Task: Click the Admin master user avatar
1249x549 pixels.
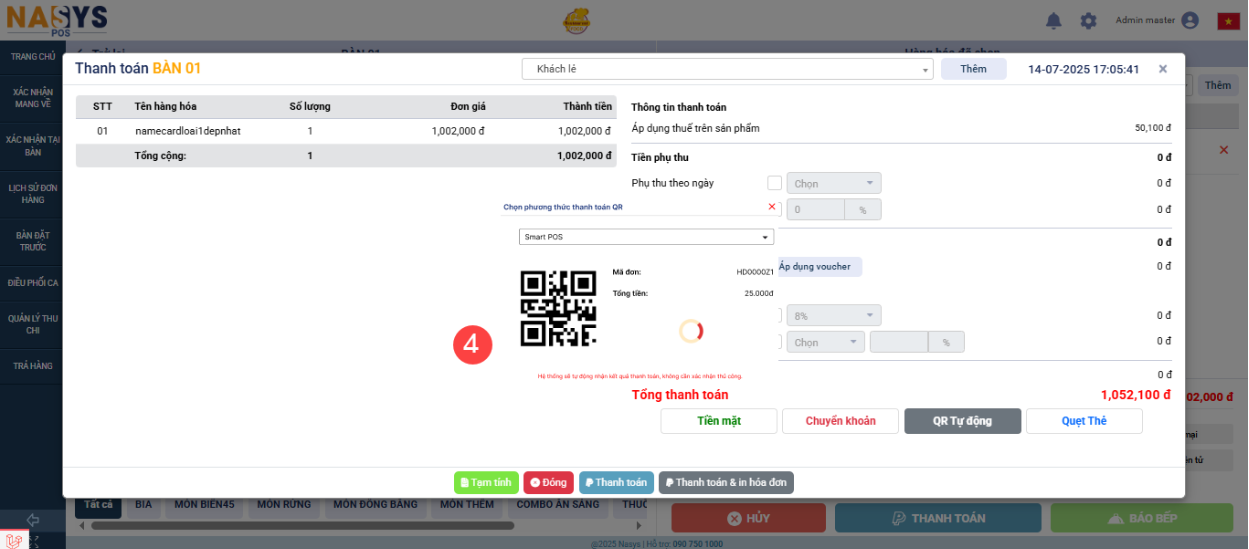Action: point(1189,21)
